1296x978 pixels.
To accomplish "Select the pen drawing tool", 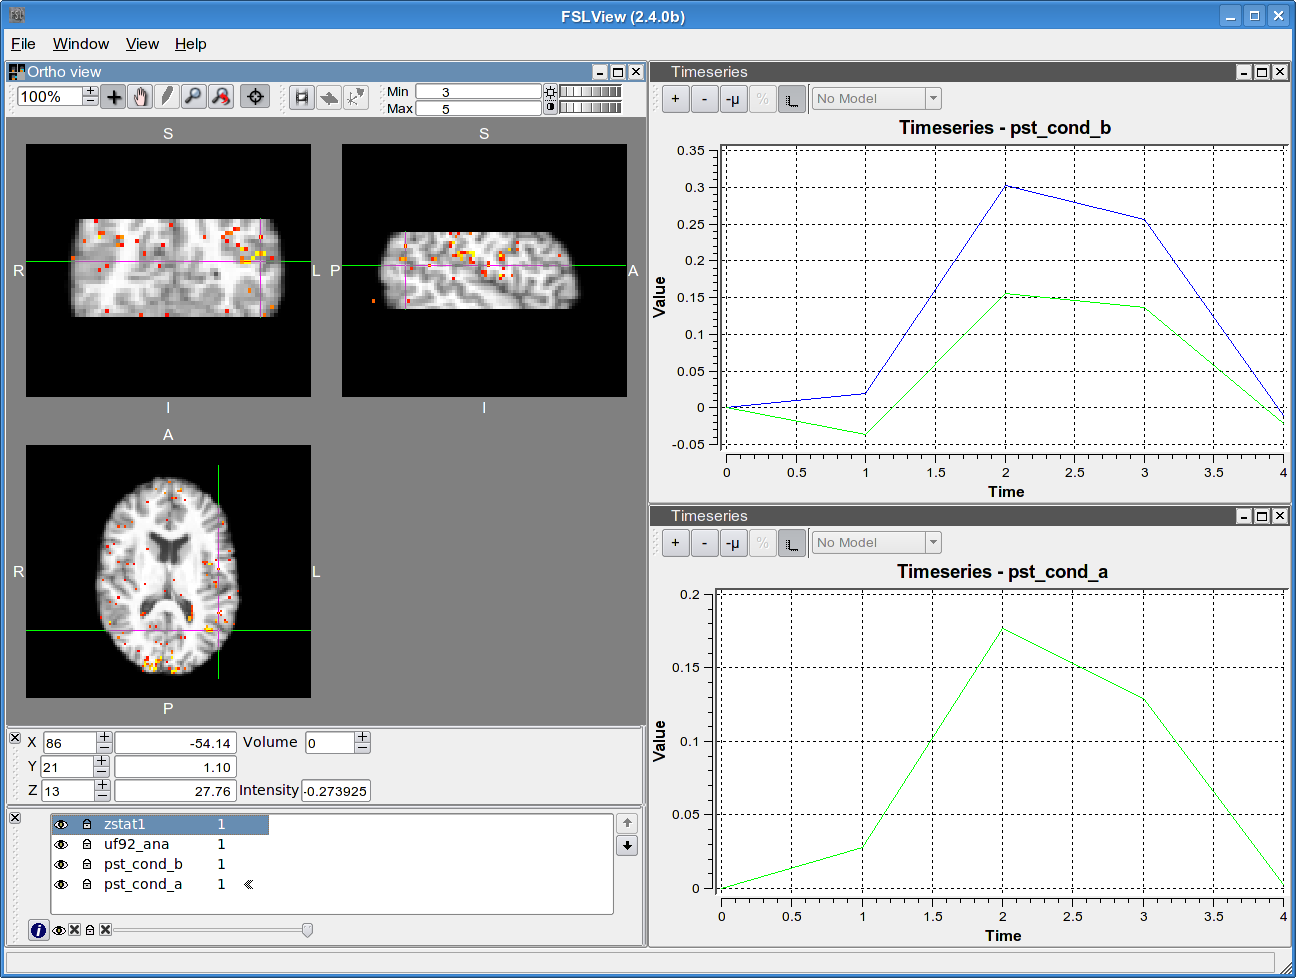I will coord(167,97).
